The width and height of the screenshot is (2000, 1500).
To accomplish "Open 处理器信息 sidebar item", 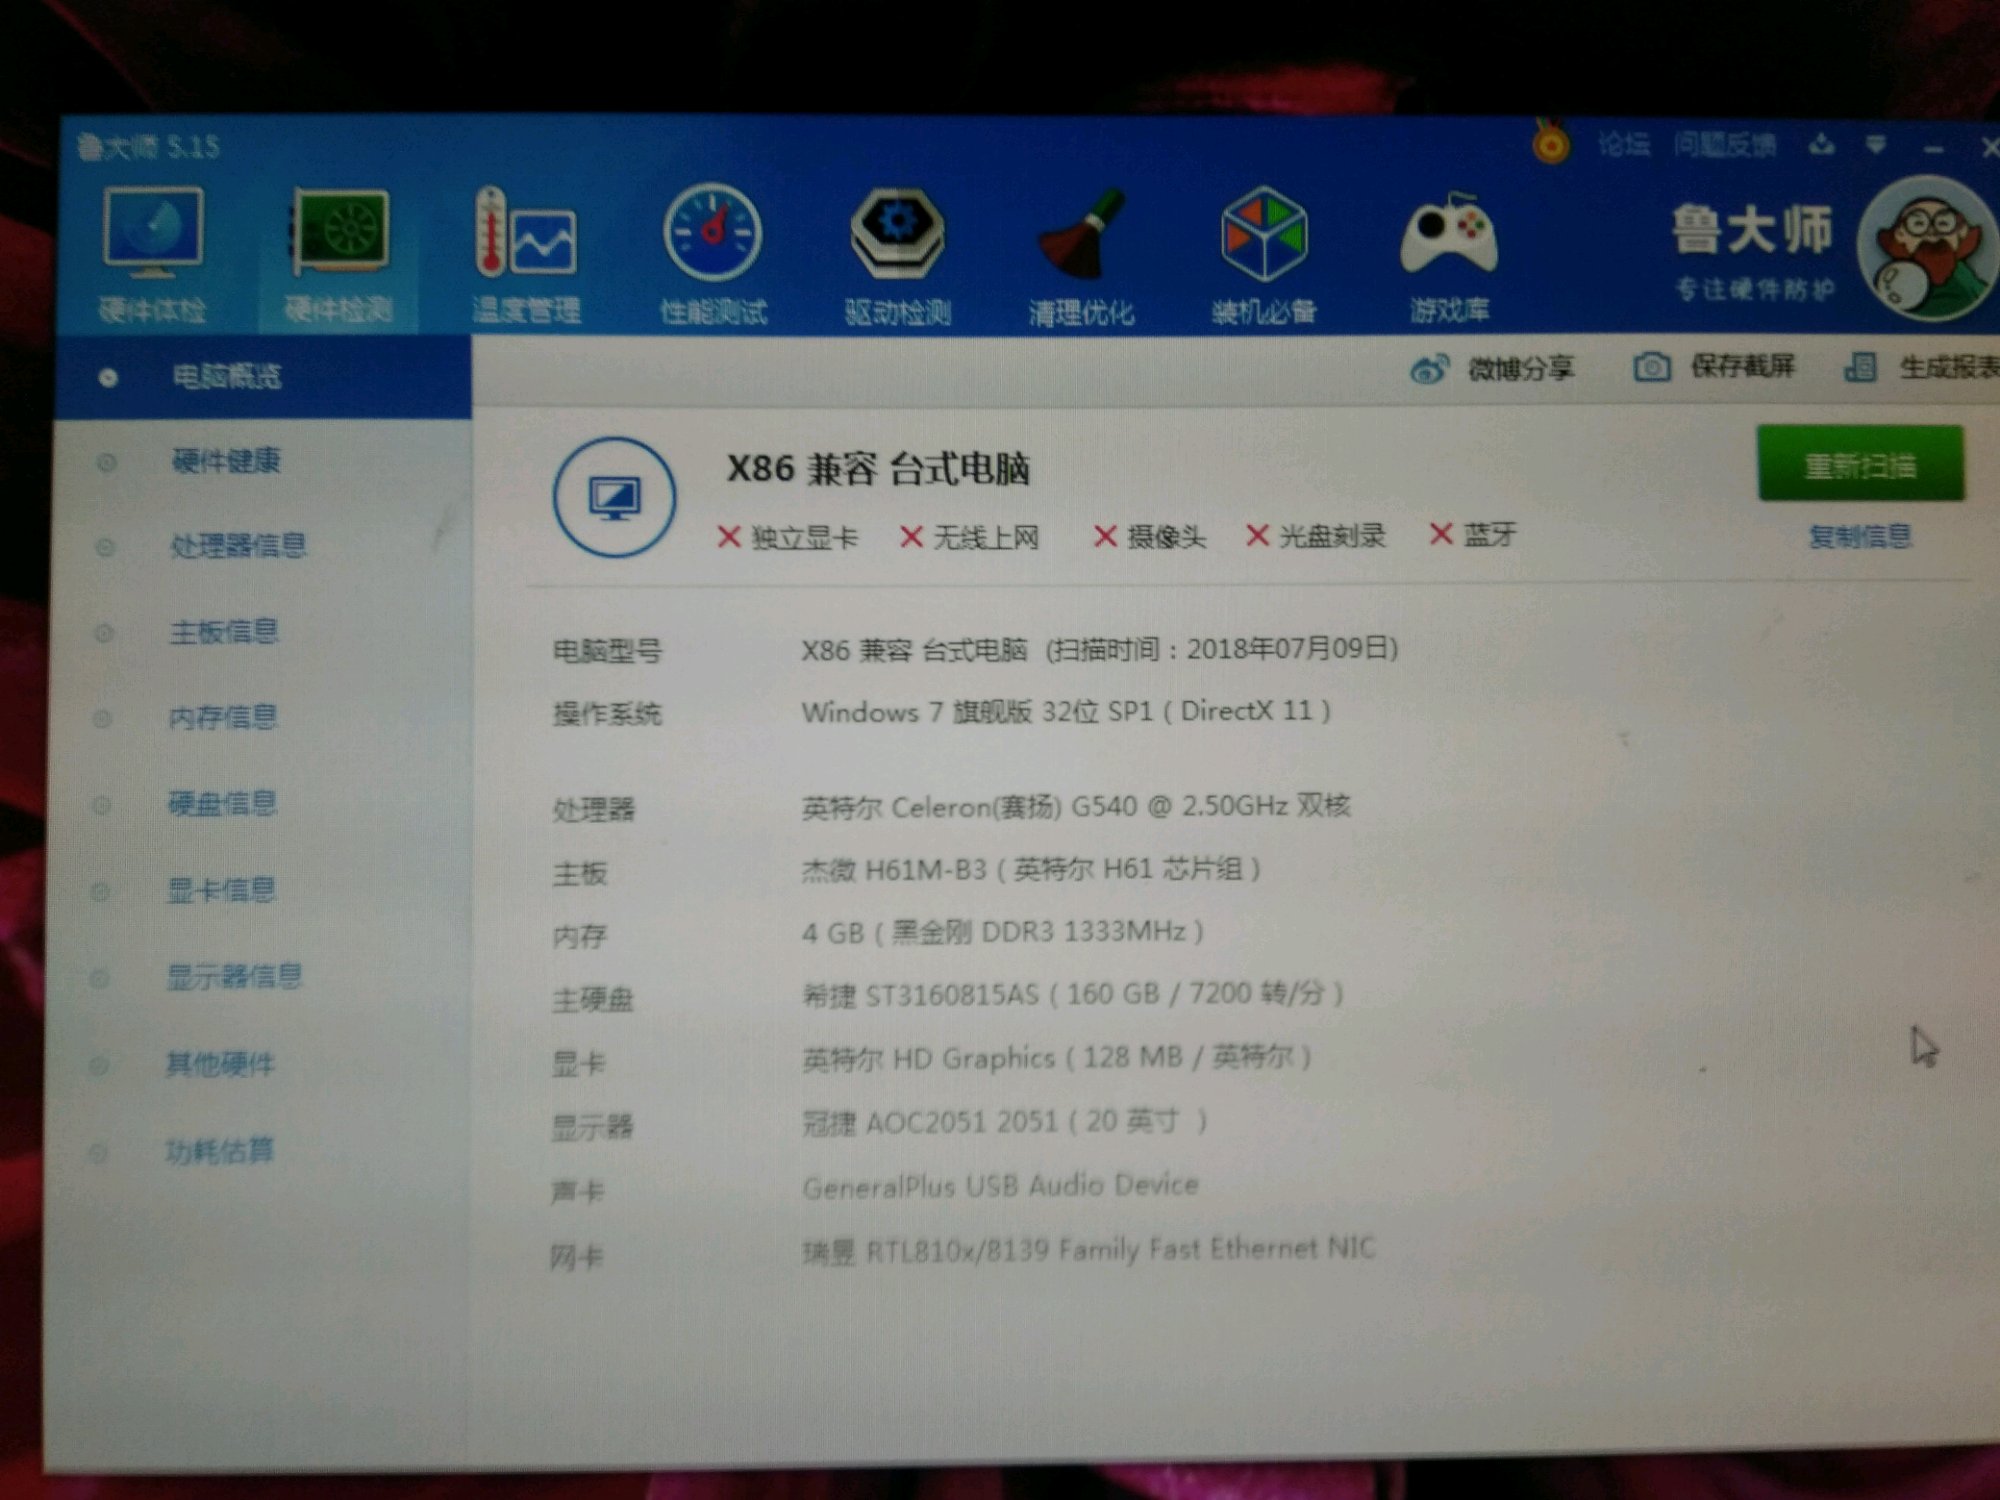I will (x=238, y=546).
